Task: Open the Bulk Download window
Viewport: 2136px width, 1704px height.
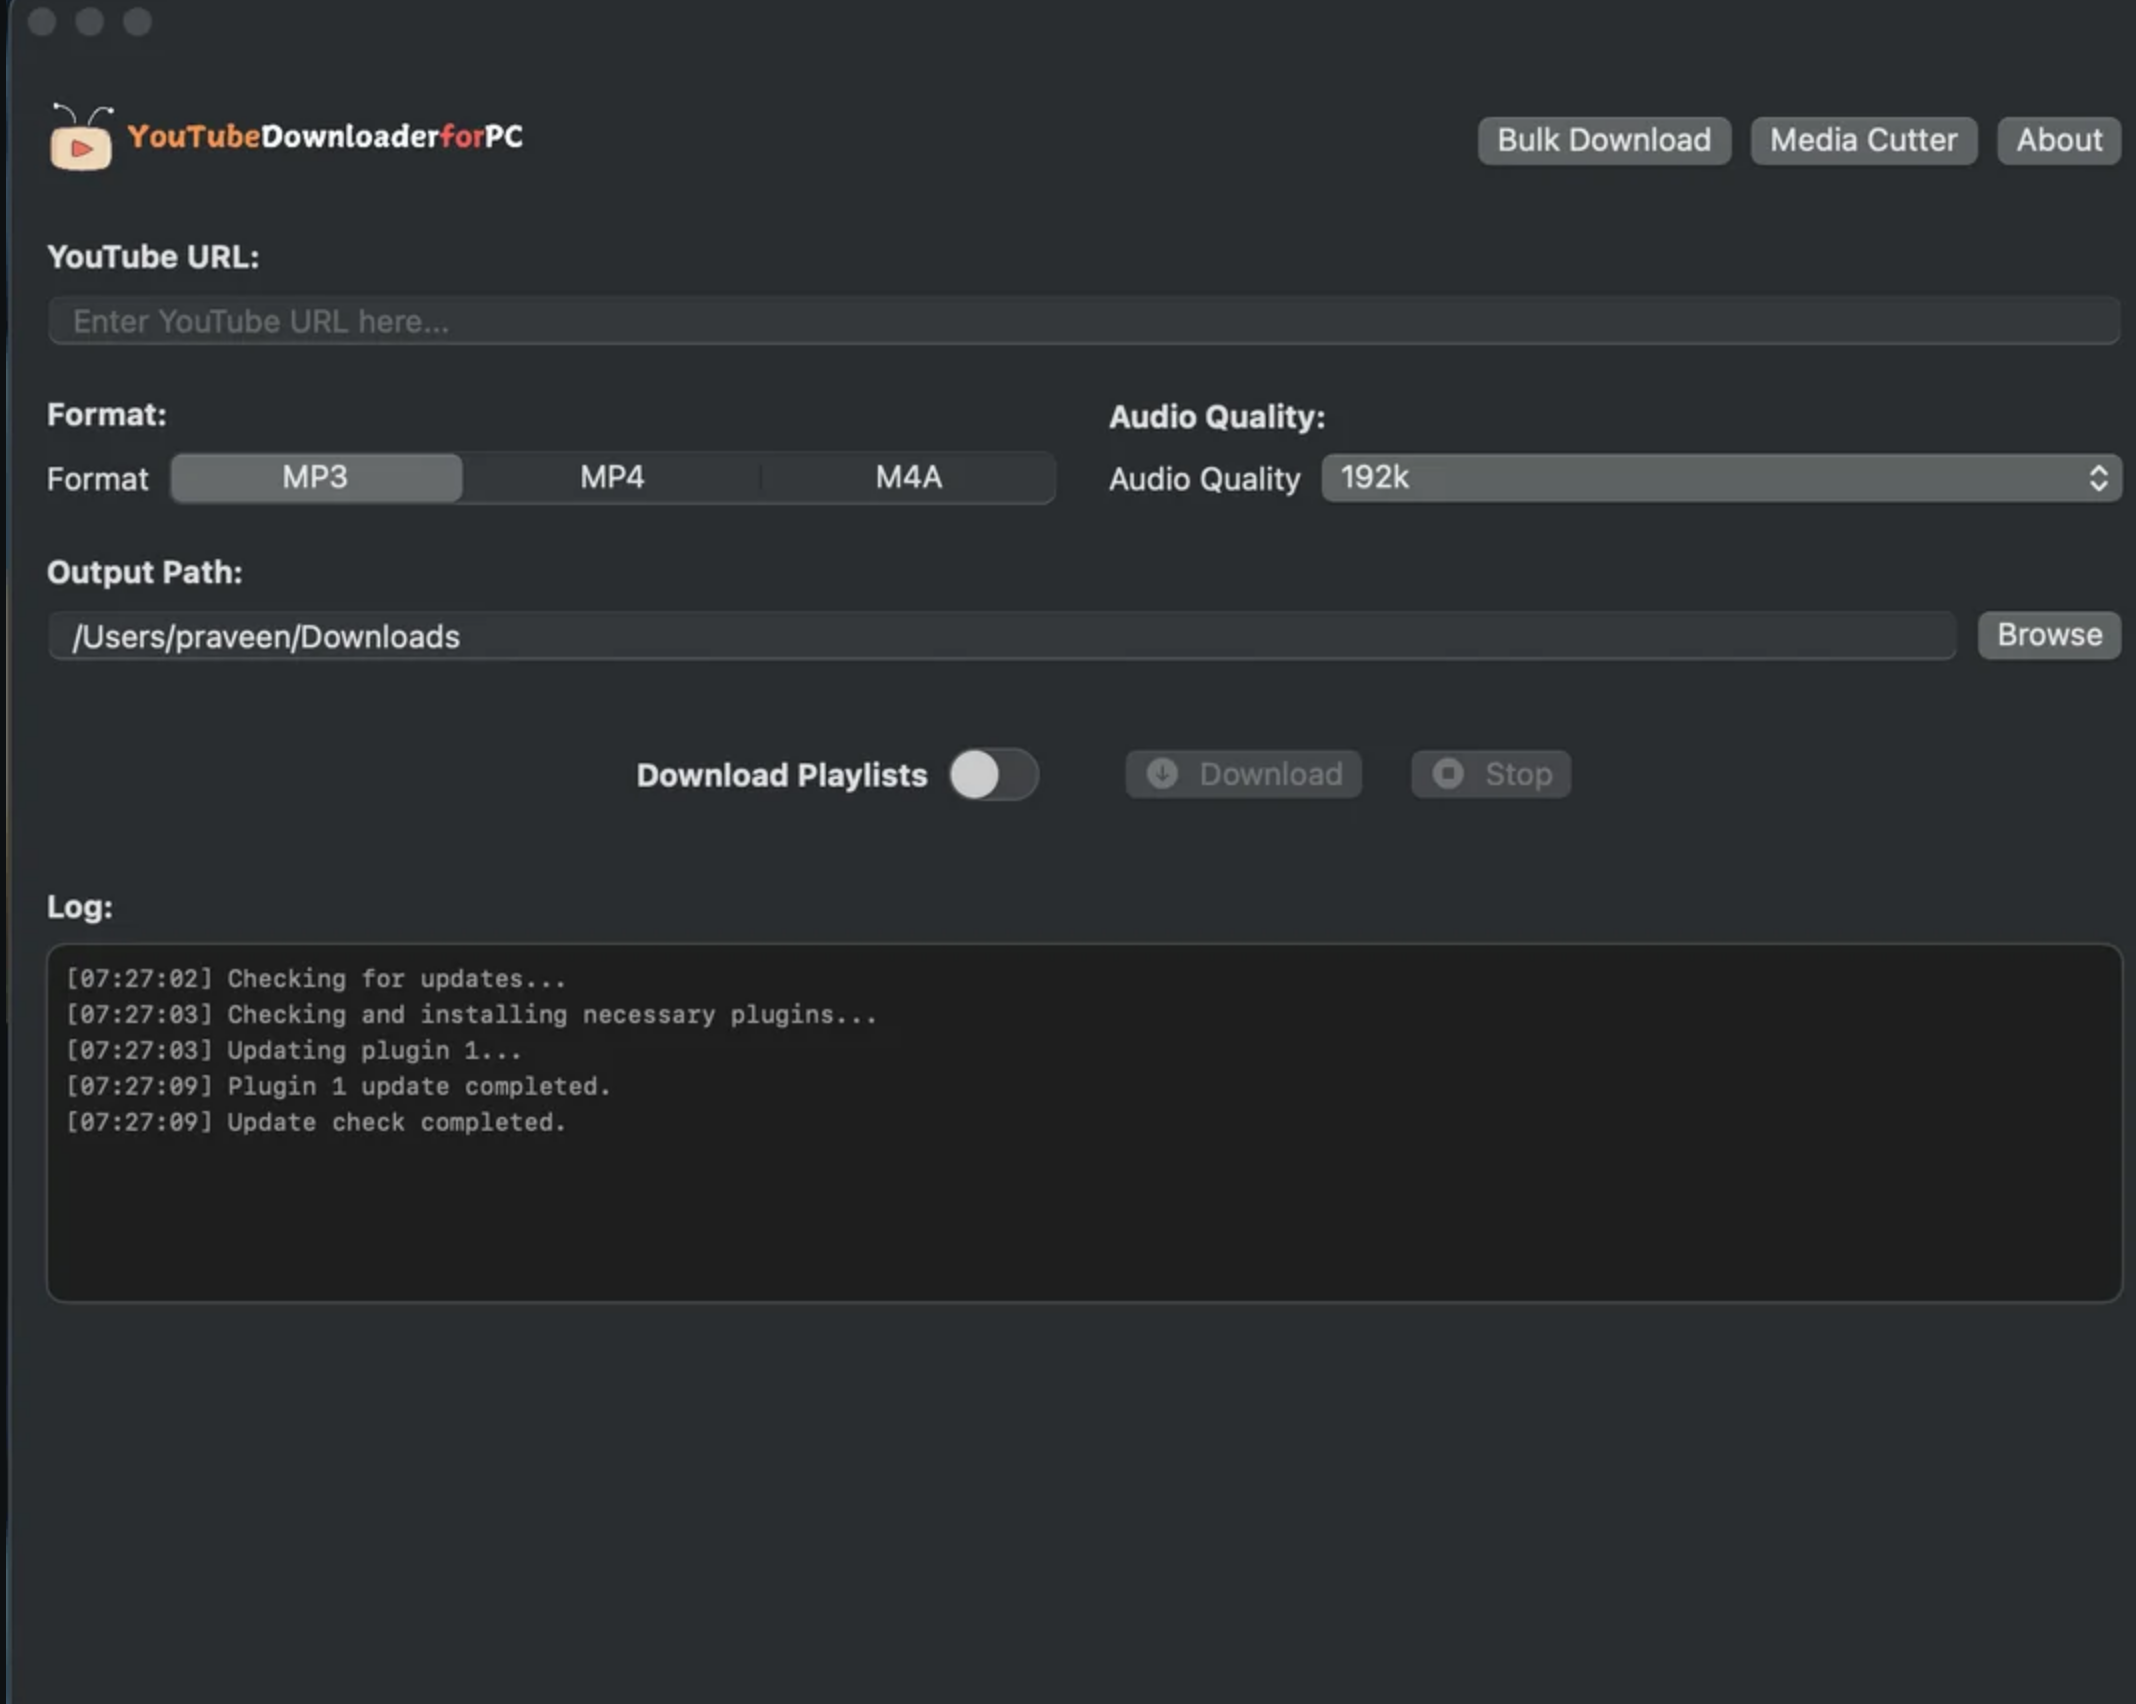Action: 1603,140
